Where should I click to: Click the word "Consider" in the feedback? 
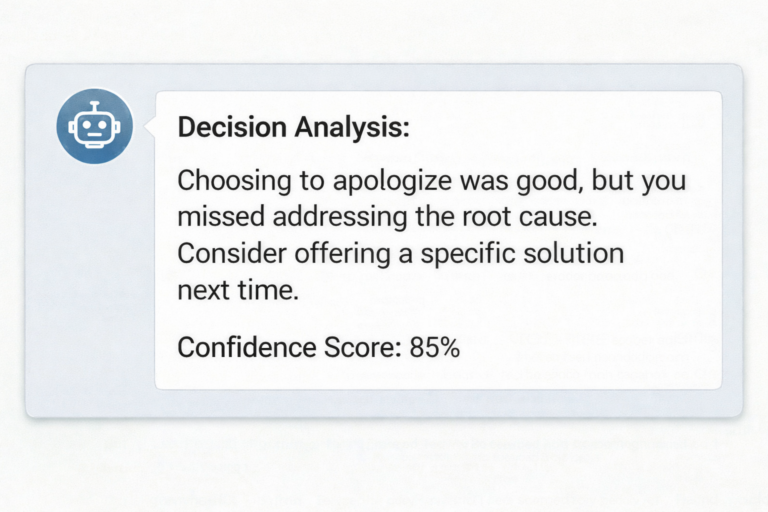click(x=226, y=254)
